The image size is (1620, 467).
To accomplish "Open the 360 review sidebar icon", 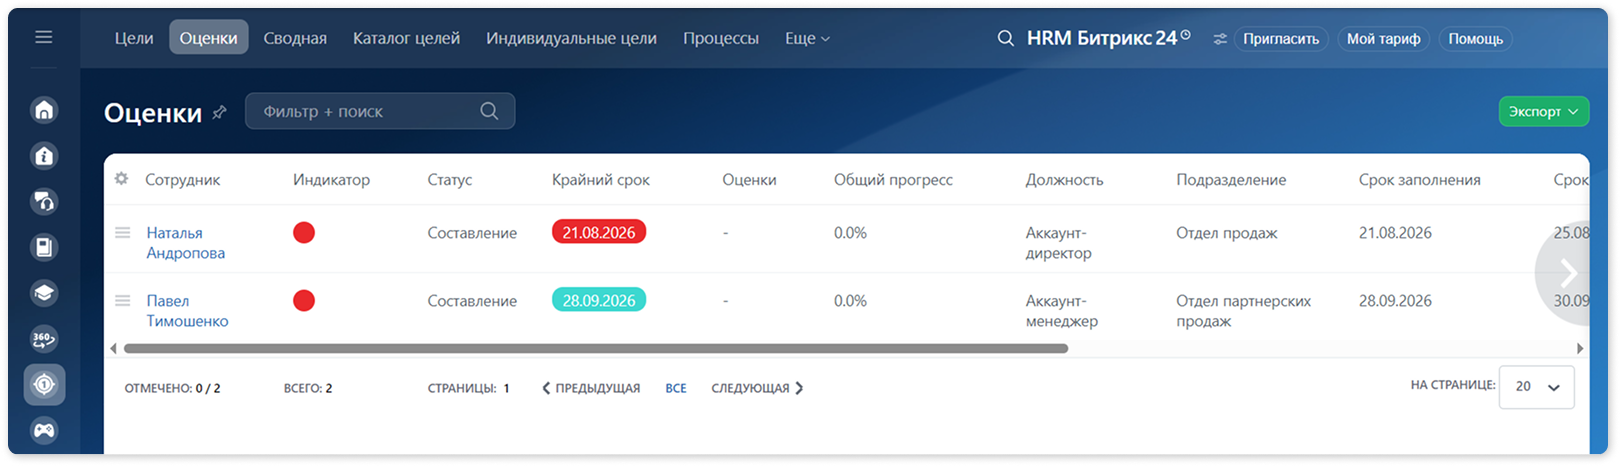I will [x=44, y=339].
